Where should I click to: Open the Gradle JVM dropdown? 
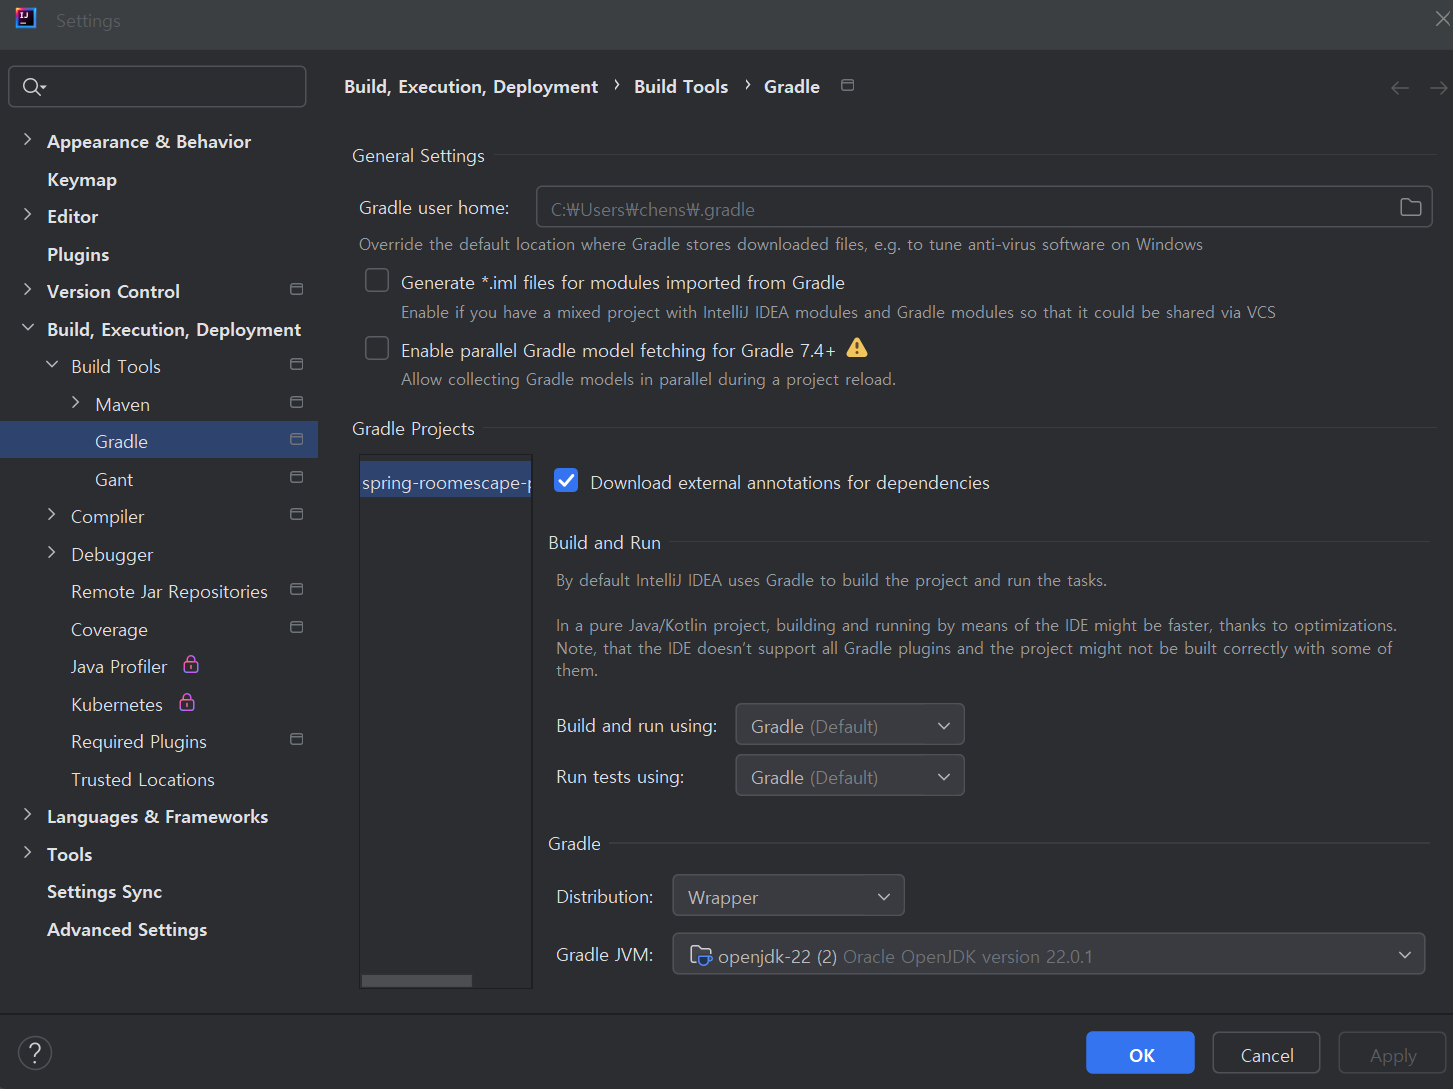pyautogui.click(x=1049, y=955)
